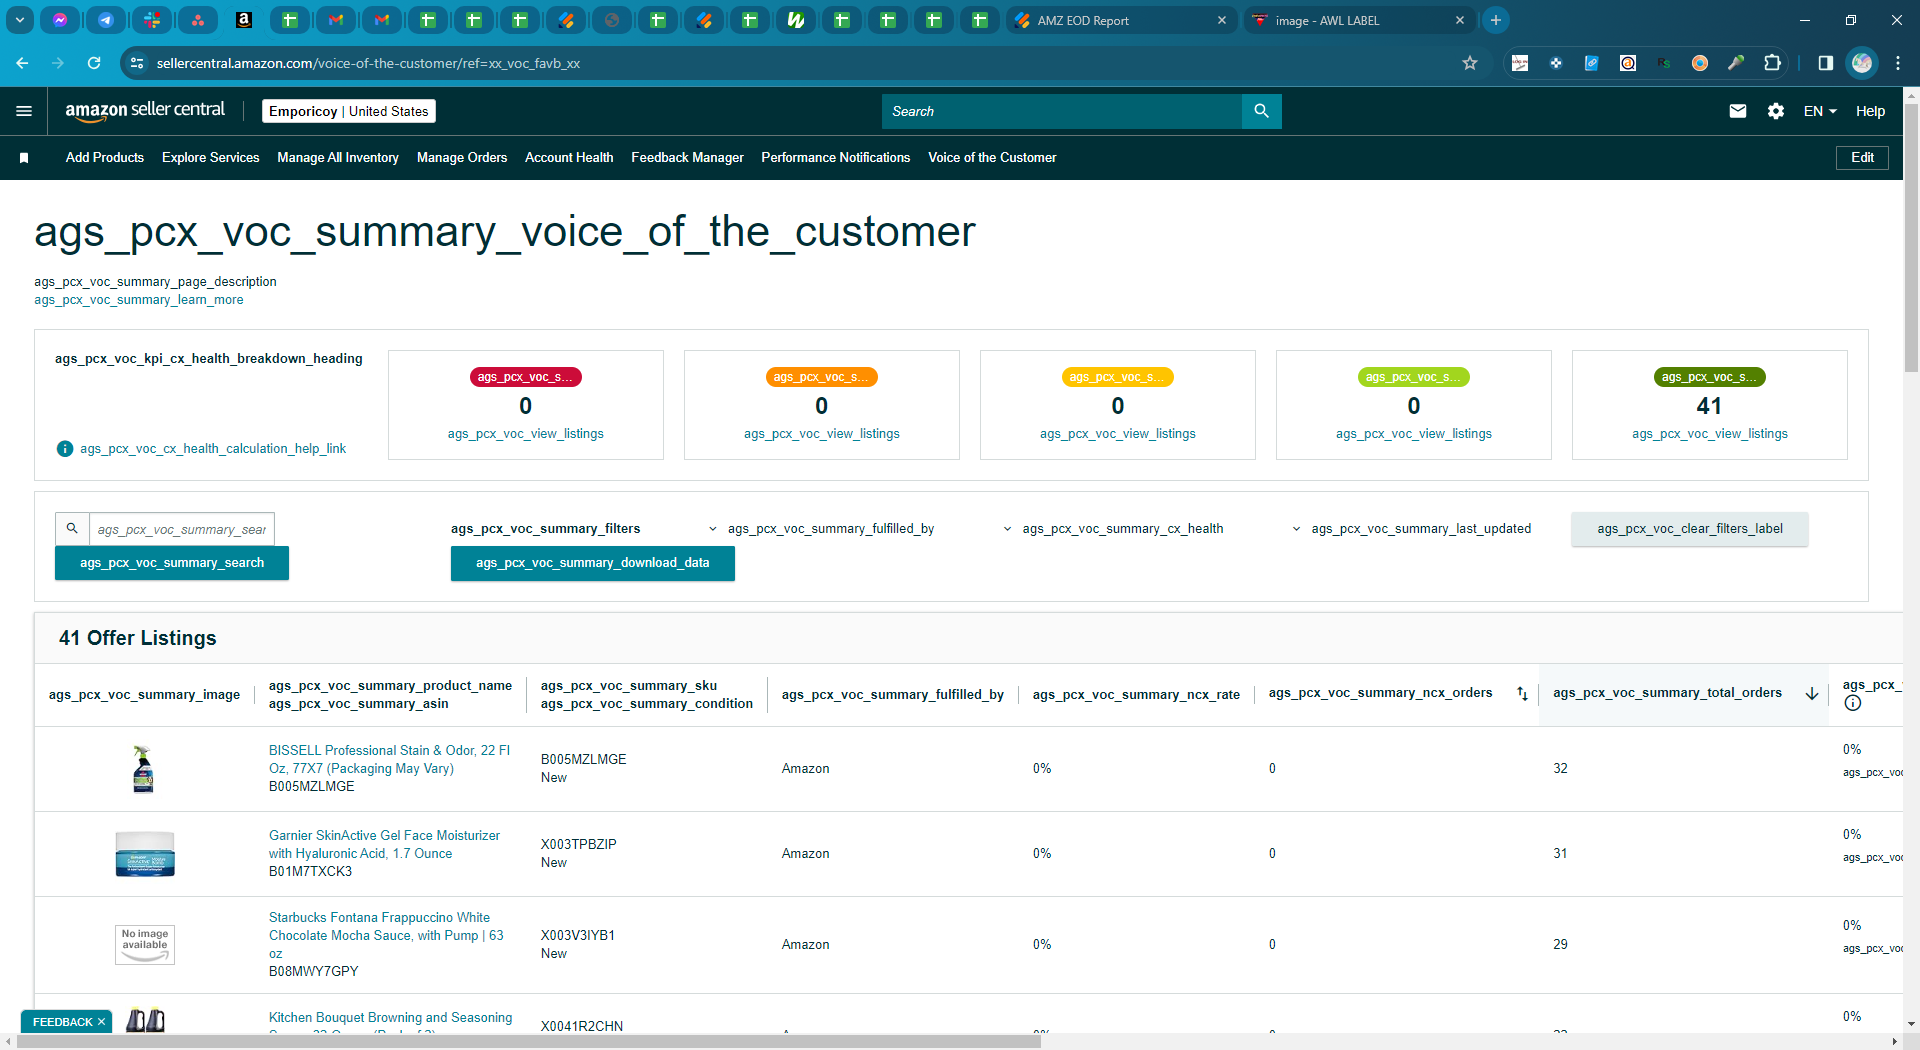Switch to the pinned Messenger tab
The width and height of the screenshot is (1920, 1050).
click(x=60, y=20)
